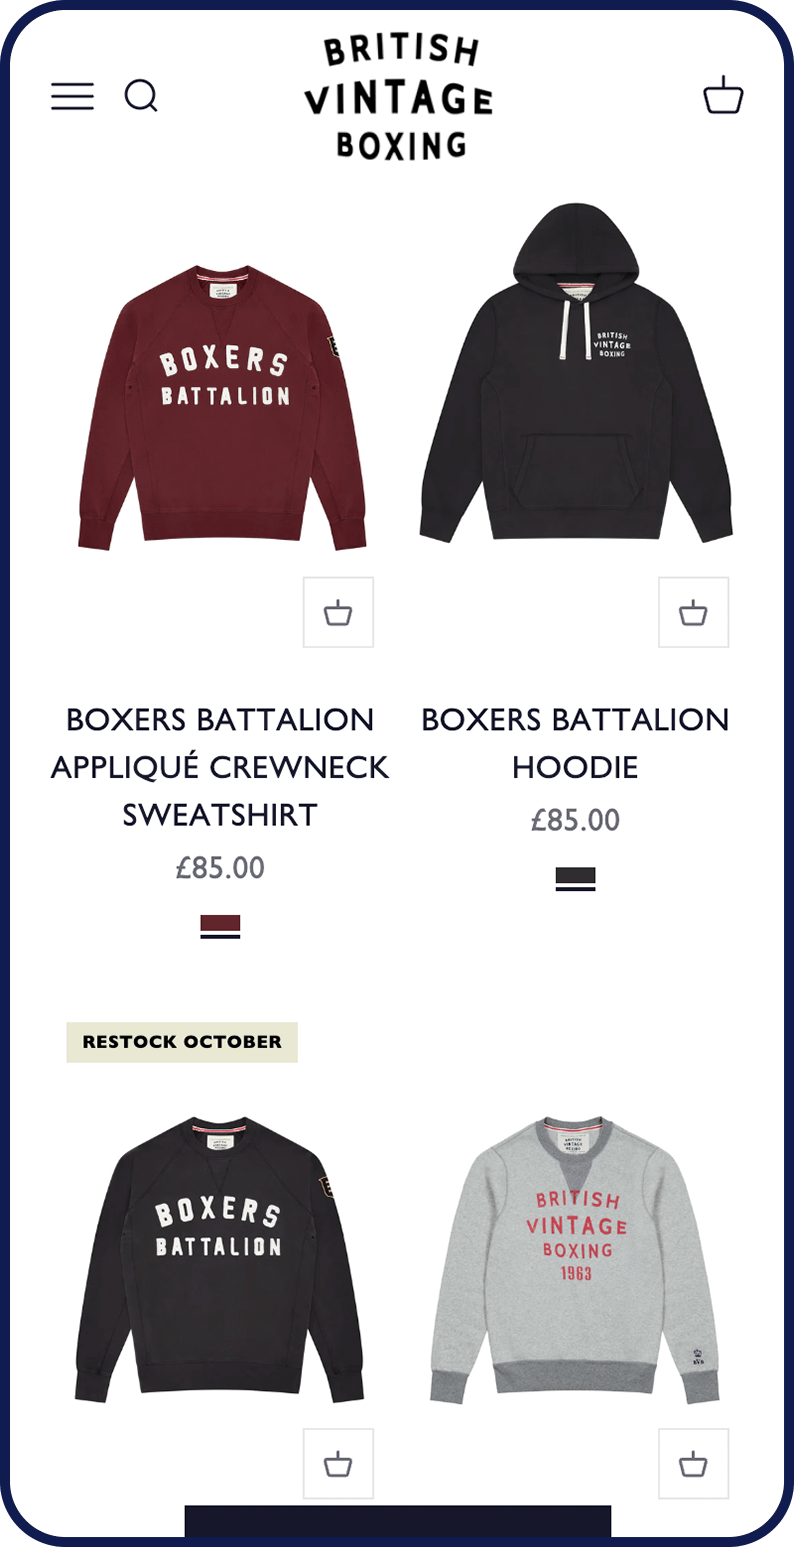View the black Boxers Battalion sweatshirt image
The width and height of the screenshot is (794, 1547).
click(220, 1260)
